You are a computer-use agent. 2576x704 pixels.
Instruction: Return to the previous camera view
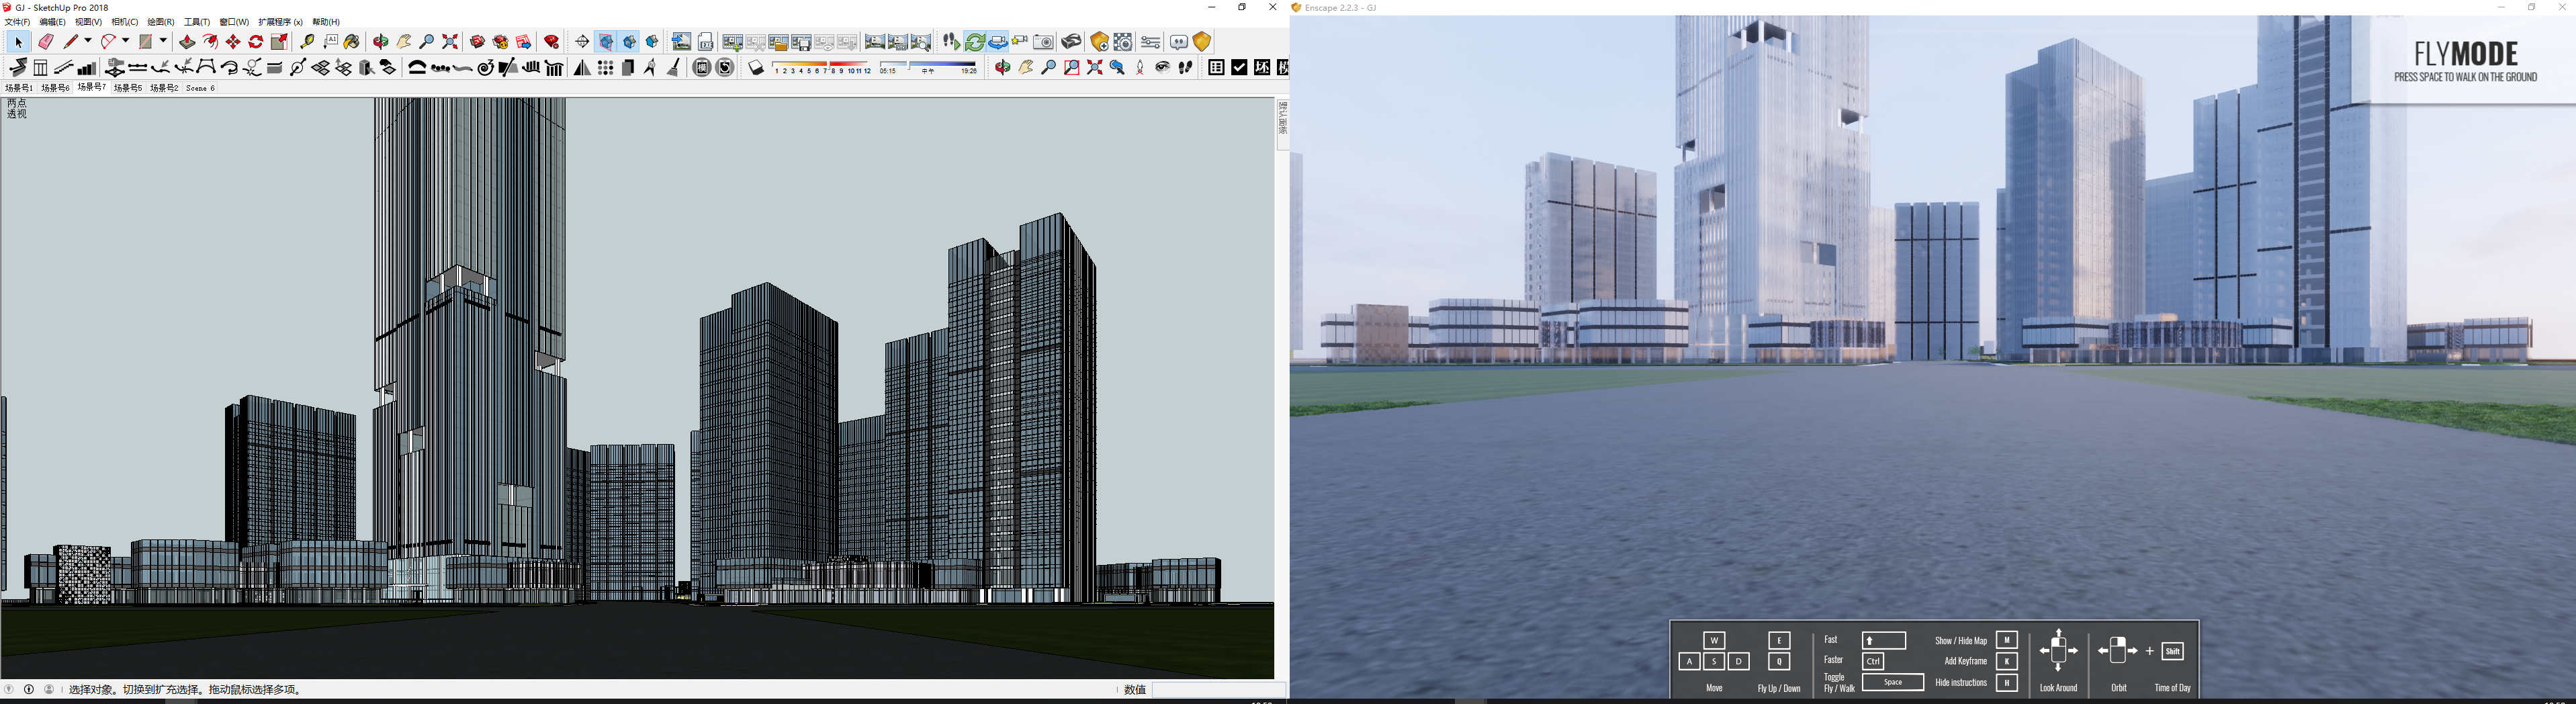1118,68
